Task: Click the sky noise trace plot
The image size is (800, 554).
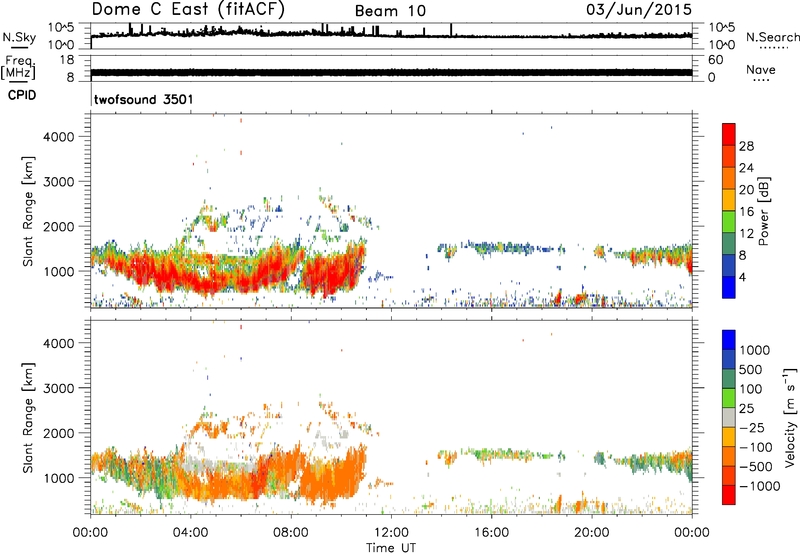Action: pyautogui.click(x=391, y=36)
